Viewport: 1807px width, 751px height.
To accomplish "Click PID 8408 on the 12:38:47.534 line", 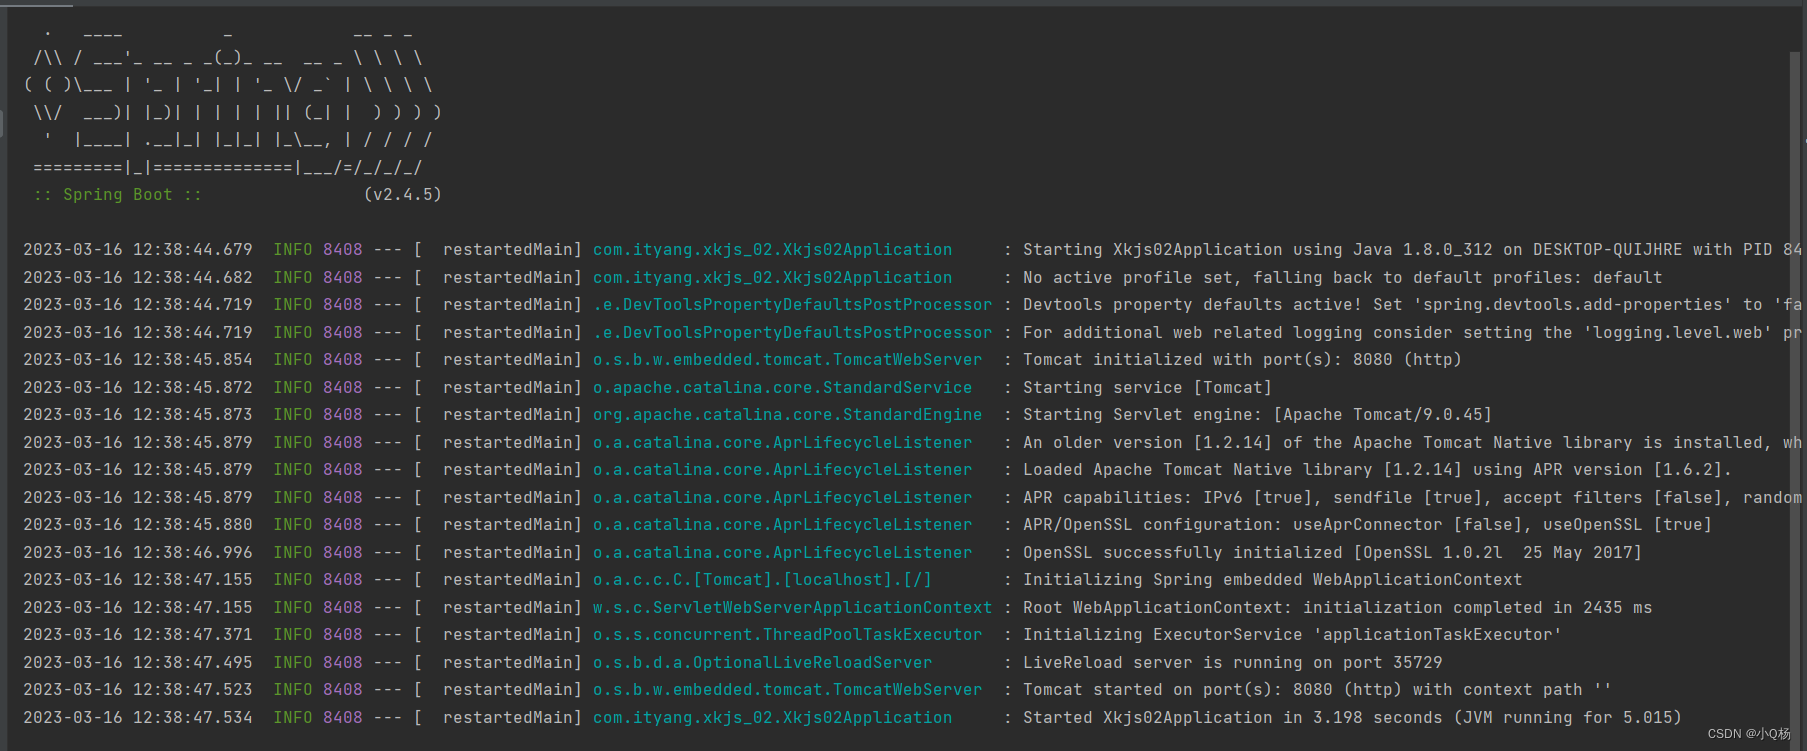I will coord(343,718).
